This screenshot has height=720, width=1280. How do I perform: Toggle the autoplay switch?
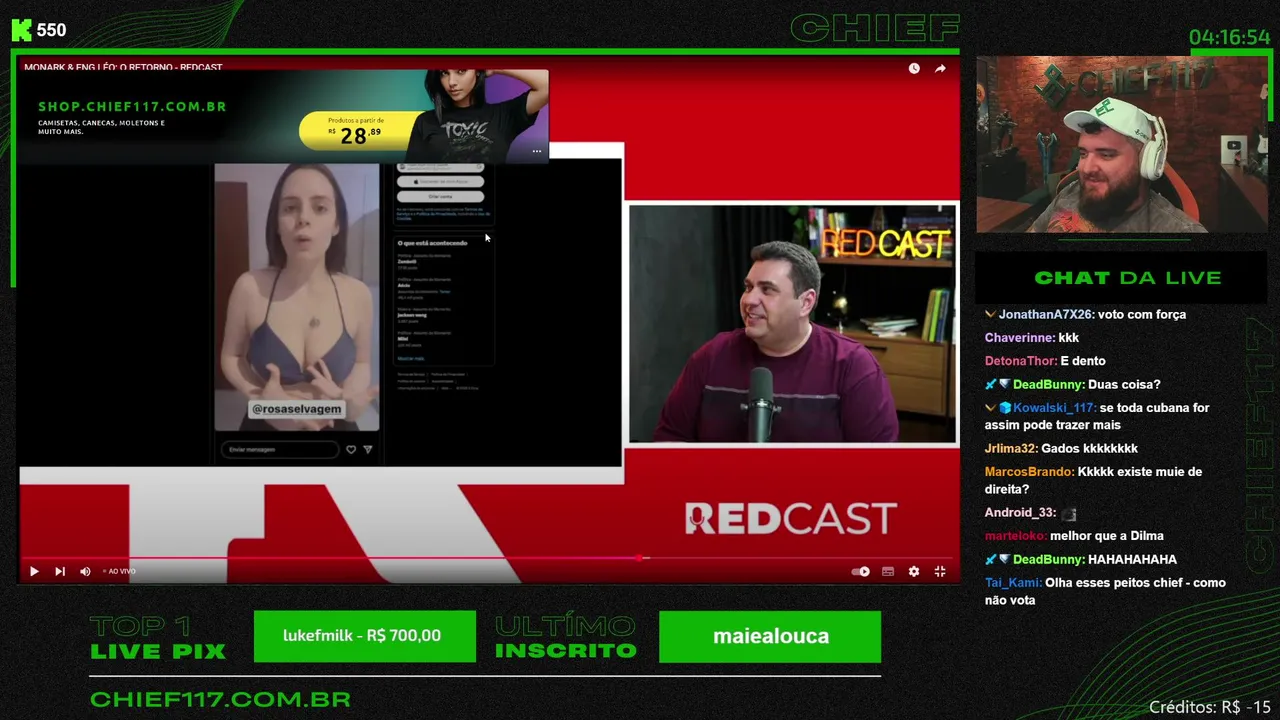[860, 571]
